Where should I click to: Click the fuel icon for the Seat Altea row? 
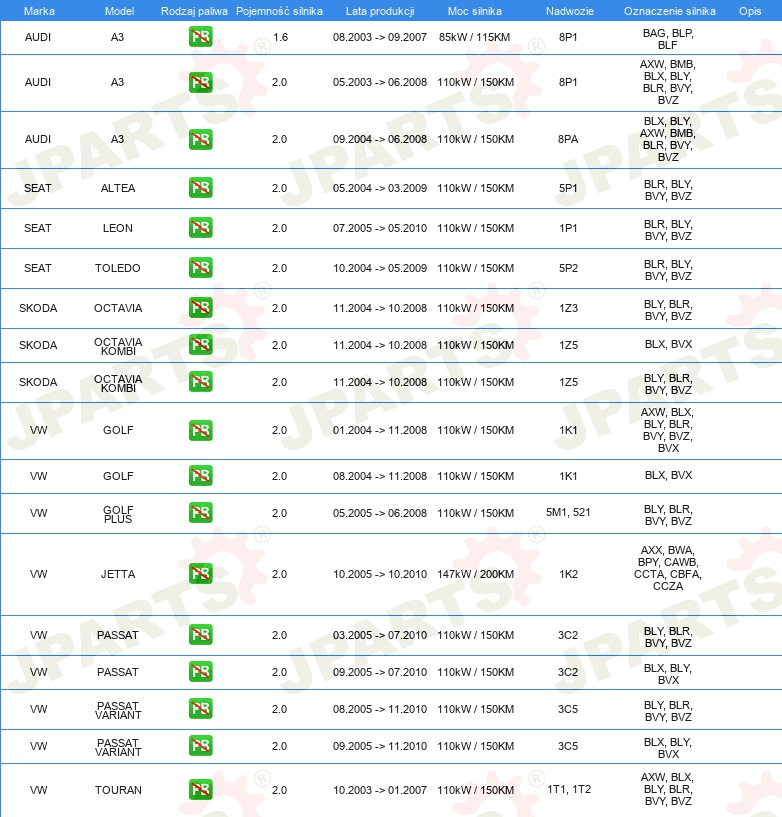click(x=201, y=188)
